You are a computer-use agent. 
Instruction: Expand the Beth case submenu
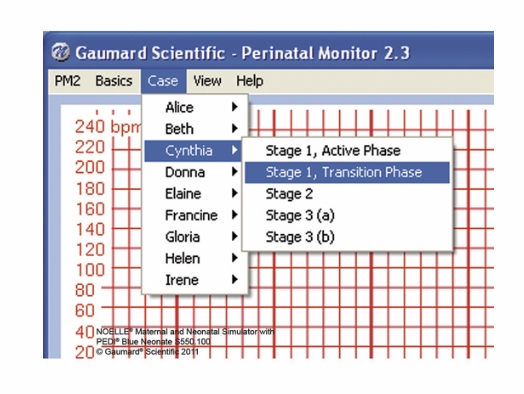click(x=194, y=129)
